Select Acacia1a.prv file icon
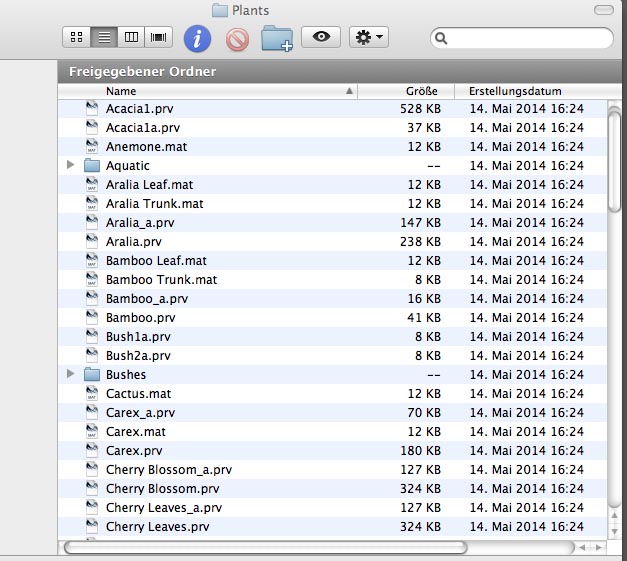Viewport: 627px width, 561px height. [x=92, y=127]
